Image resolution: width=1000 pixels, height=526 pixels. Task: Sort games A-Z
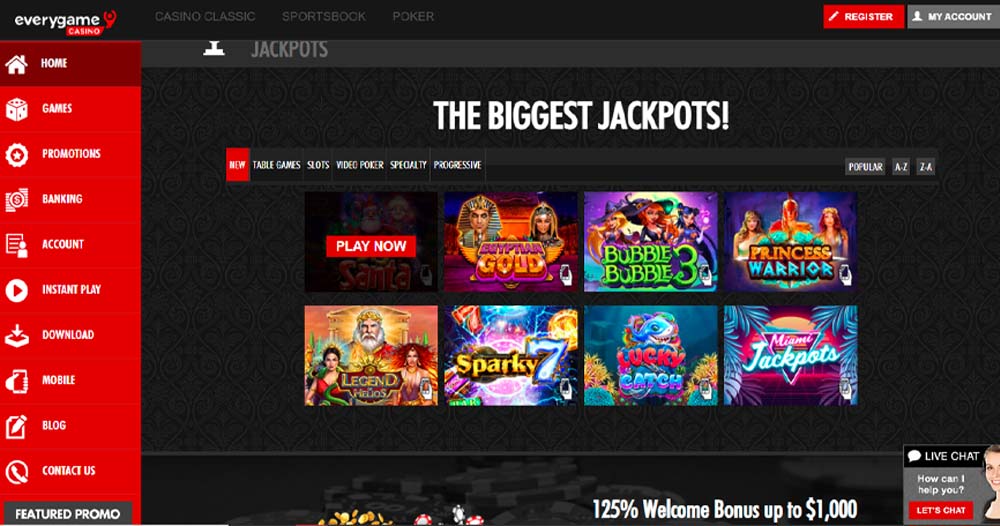(901, 166)
